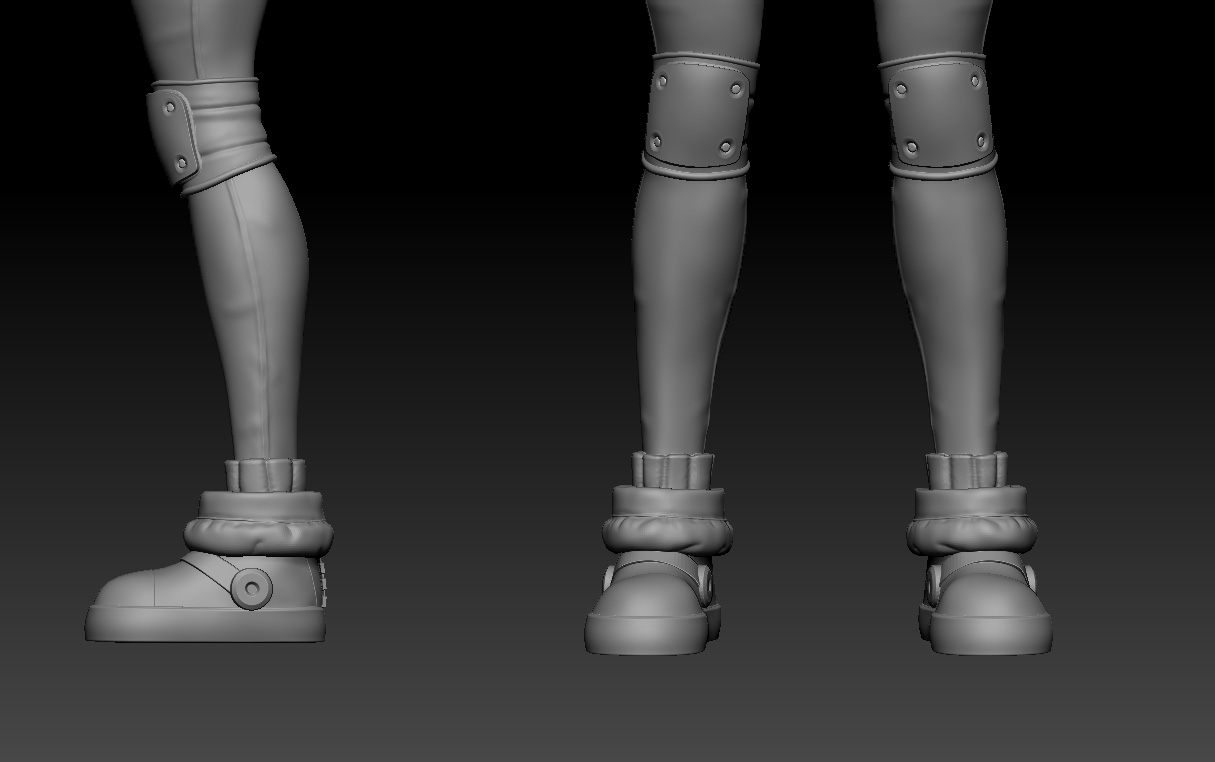Screen dimensions: 1215x762
Task: Click the knee pad of the rightmost leg
Action: tap(941, 113)
